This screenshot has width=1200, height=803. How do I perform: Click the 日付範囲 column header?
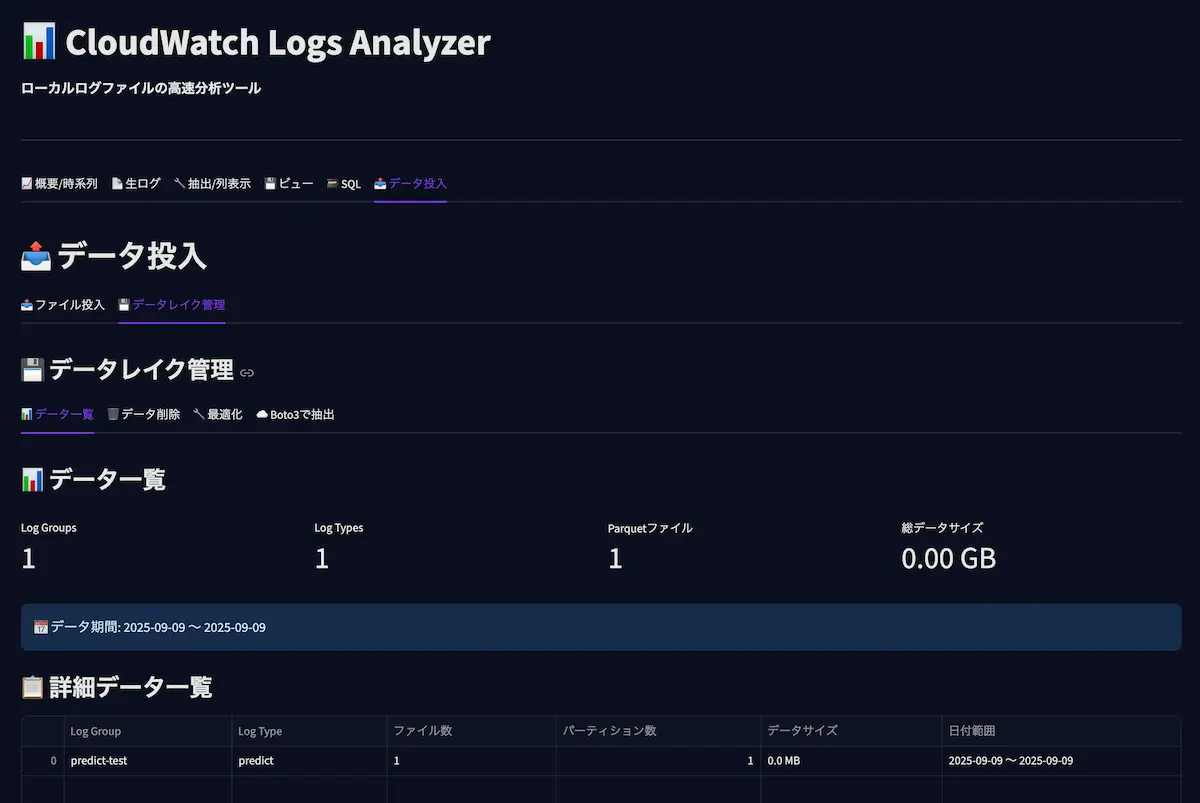(x=973, y=732)
